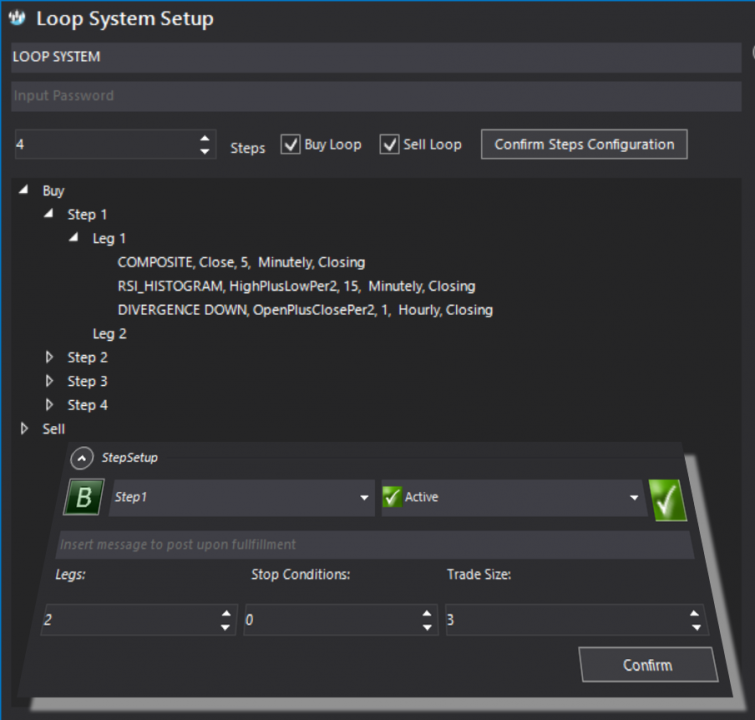Viewport: 755px width, 720px height.
Task: Click Confirm Steps Configuration button
Action: (584, 144)
